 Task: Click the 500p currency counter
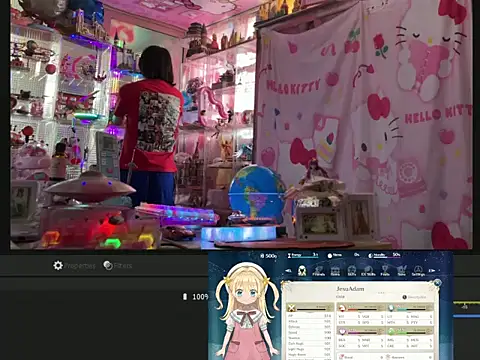coord(268,256)
